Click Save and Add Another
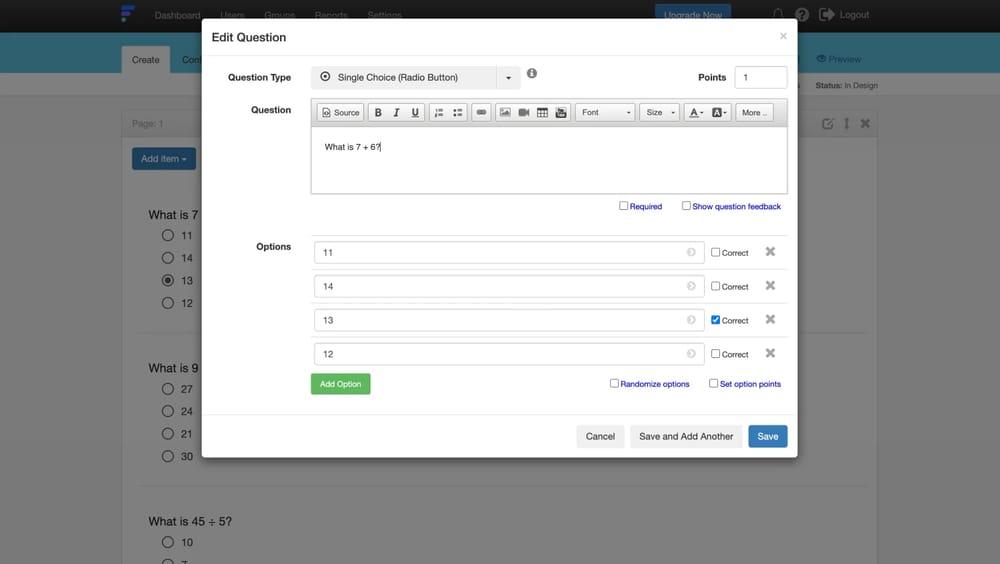The width and height of the screenshot is (1000, 564). [686, 436]
